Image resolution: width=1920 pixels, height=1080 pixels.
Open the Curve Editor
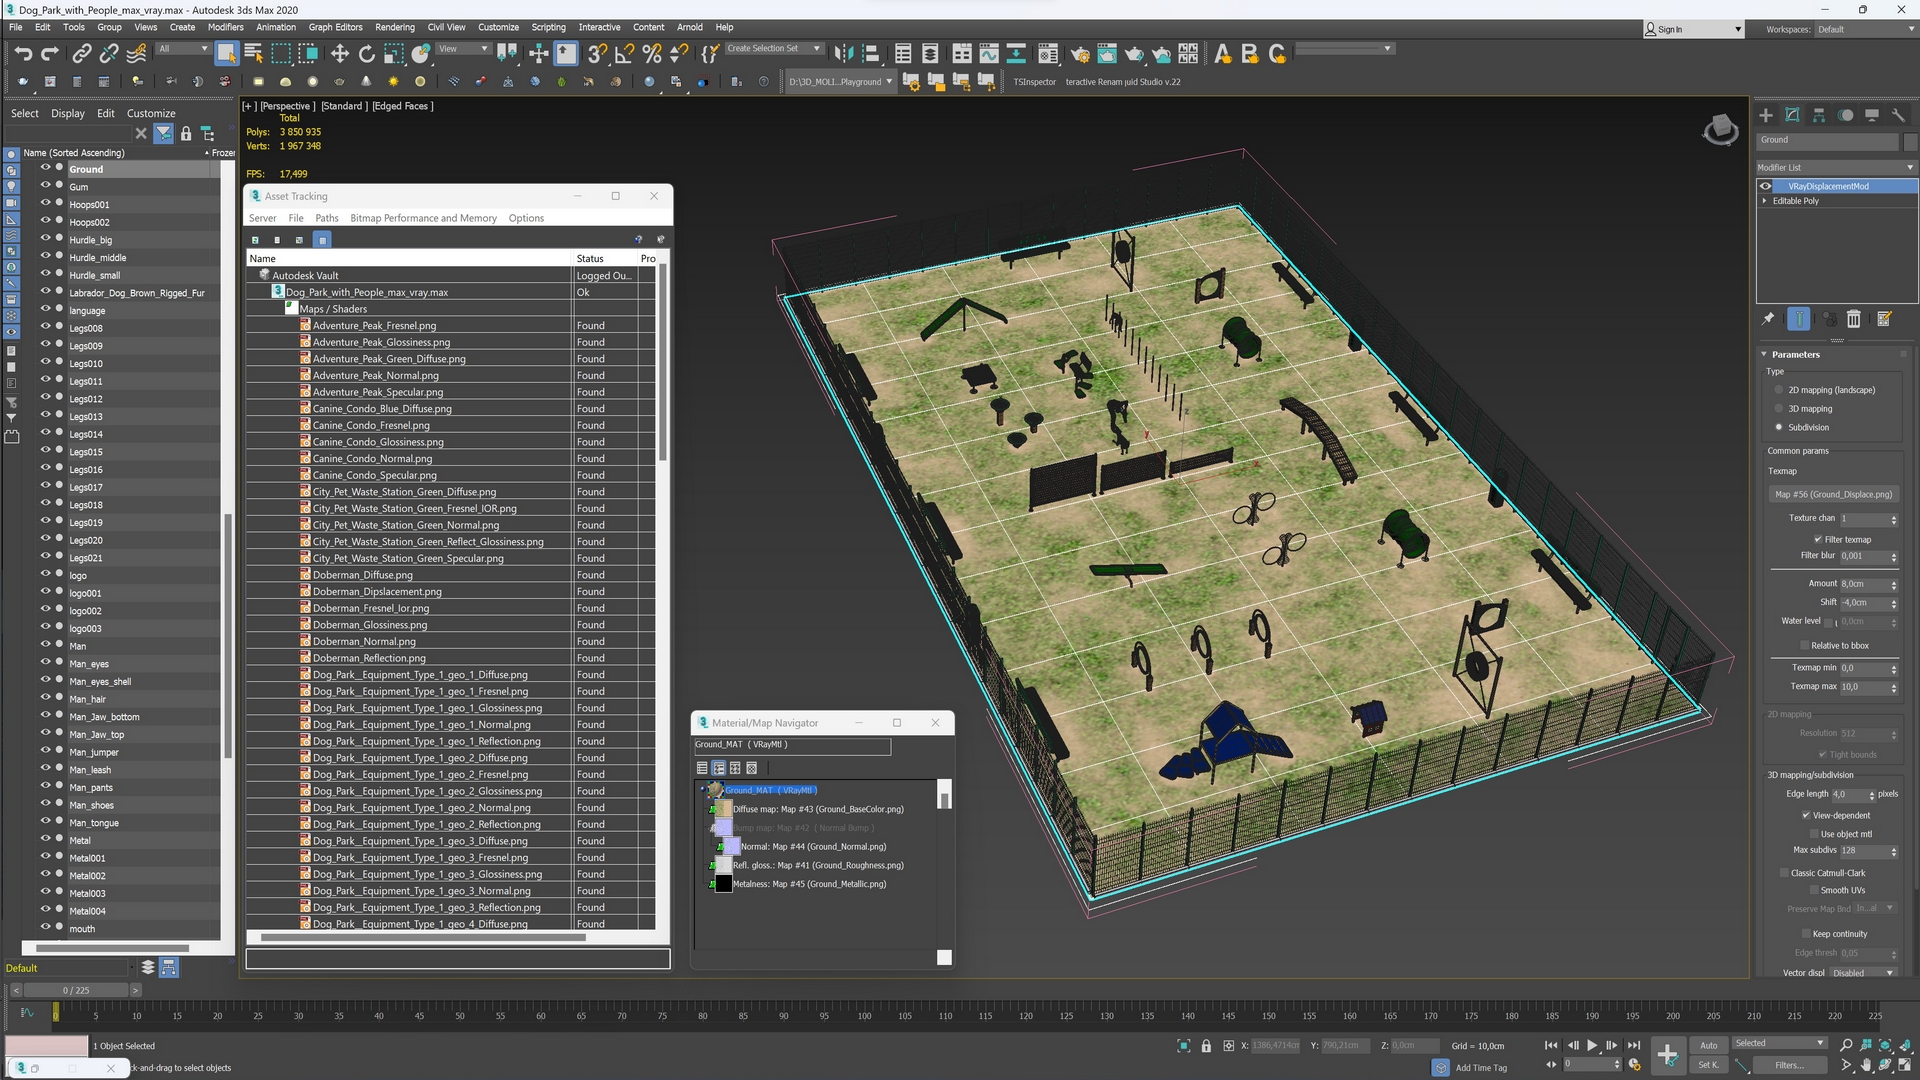click(989, 53)
